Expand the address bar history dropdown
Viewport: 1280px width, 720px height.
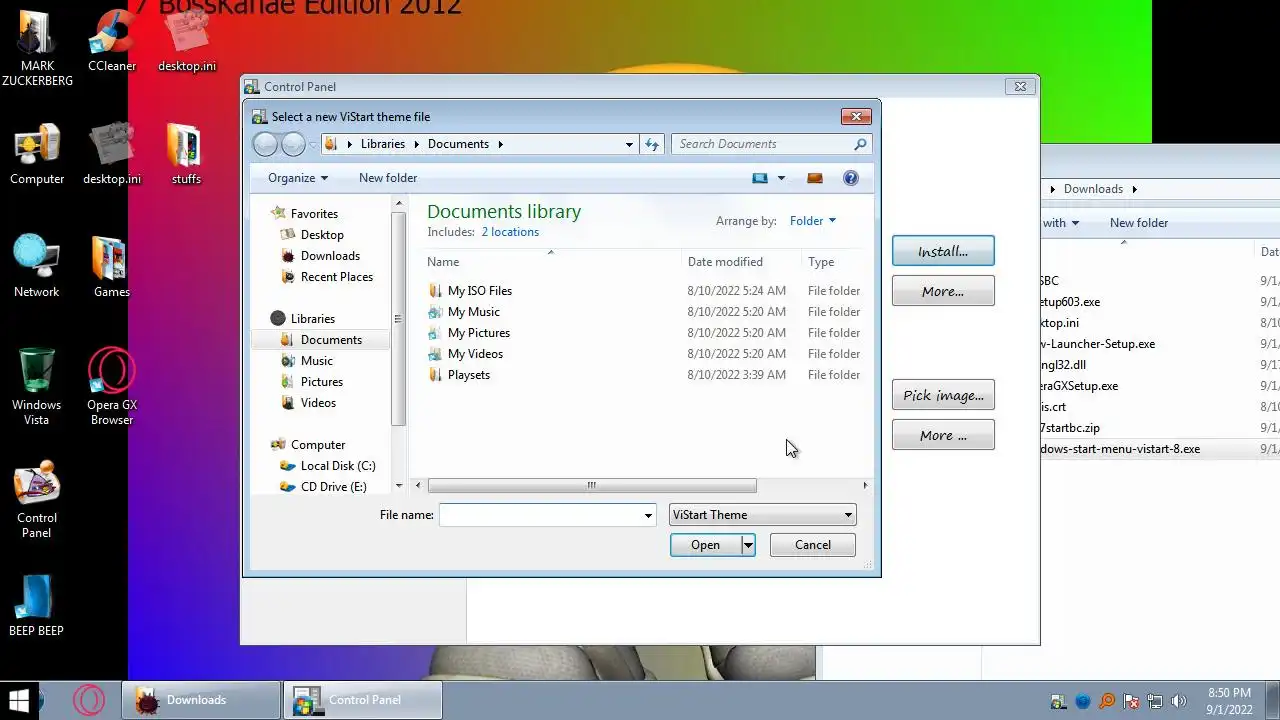coord(629,144)
